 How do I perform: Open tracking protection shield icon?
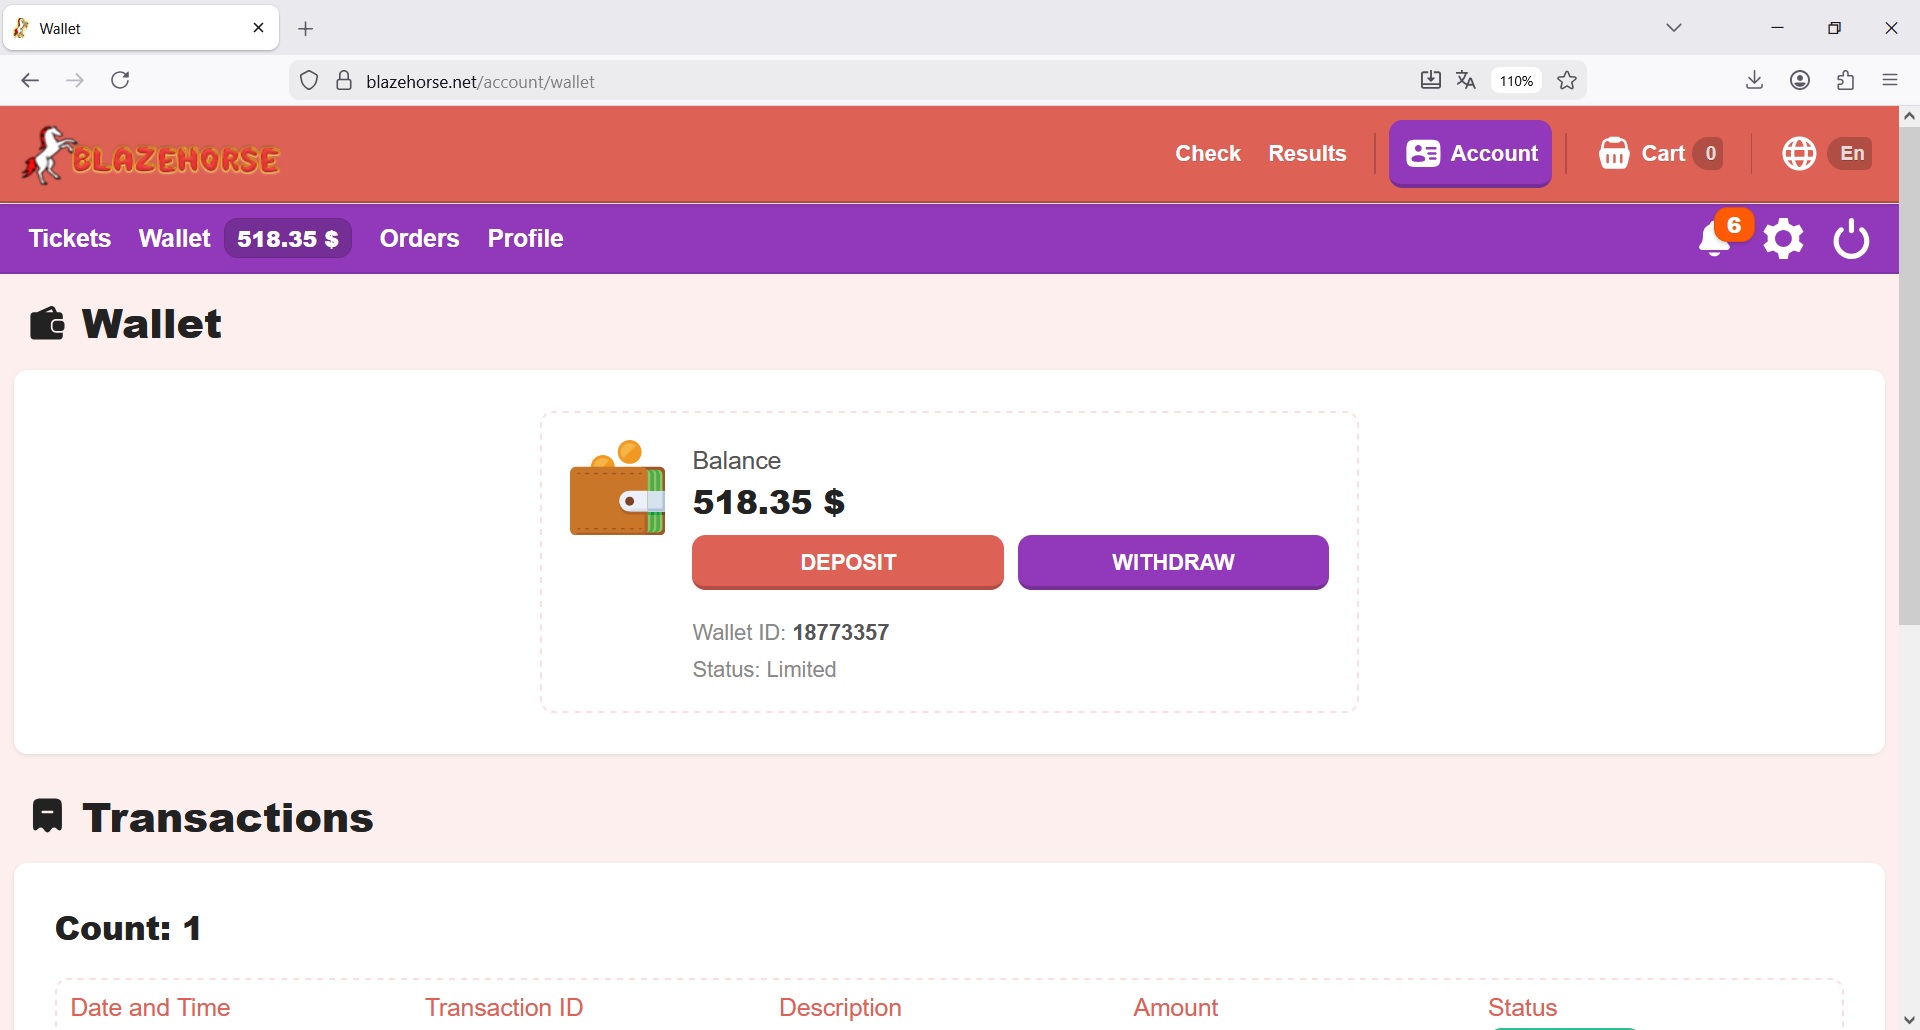click(x=310, y=81)
